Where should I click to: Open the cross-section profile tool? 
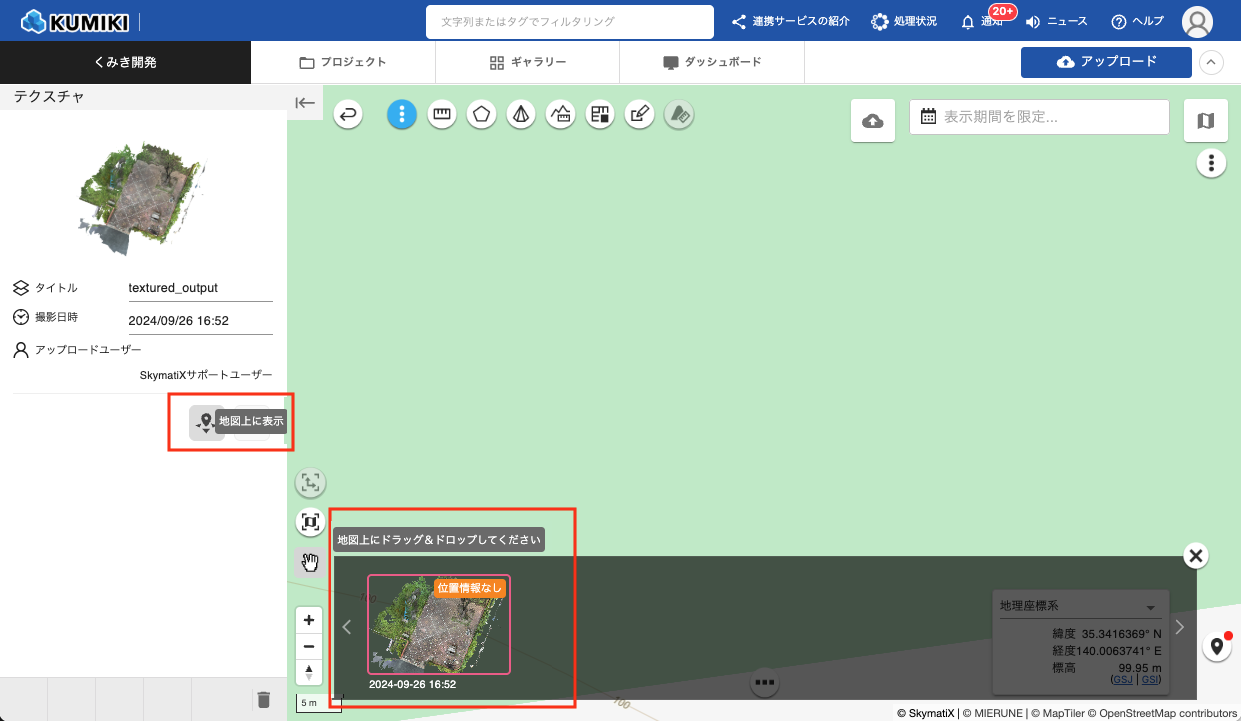560,115
